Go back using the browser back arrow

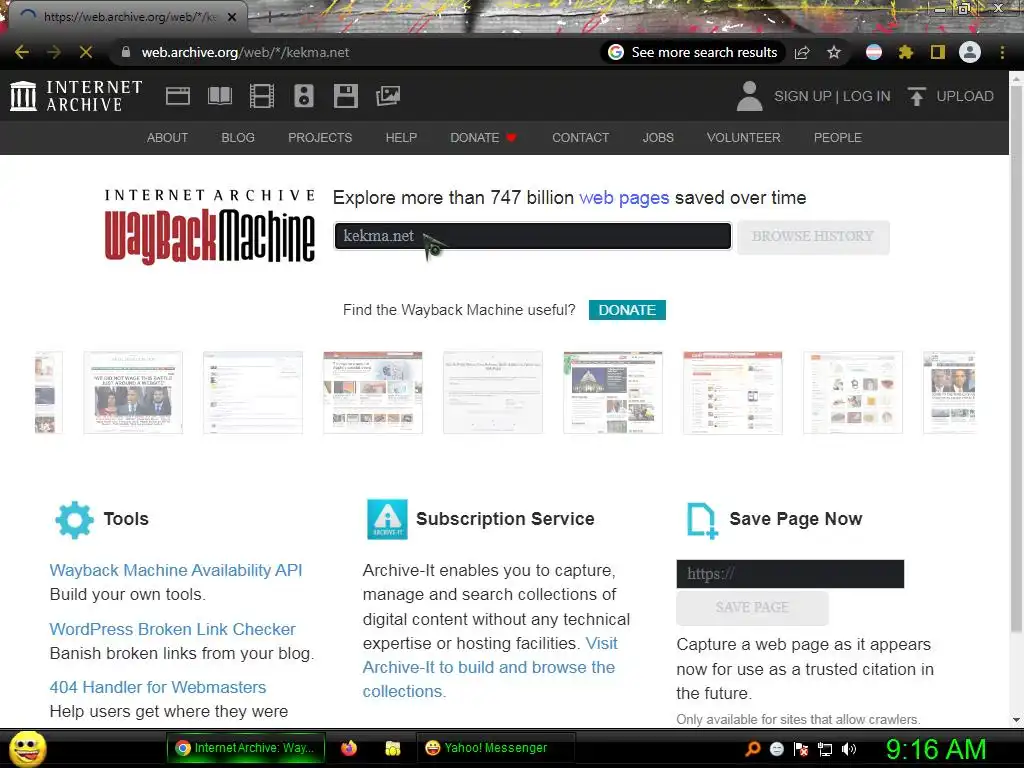(22, 52)
